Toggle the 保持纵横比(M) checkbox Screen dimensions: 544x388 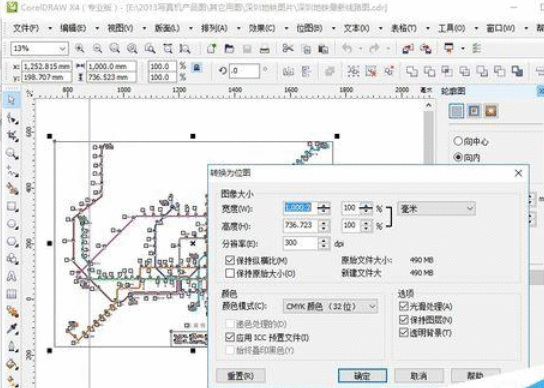(230, 260)
